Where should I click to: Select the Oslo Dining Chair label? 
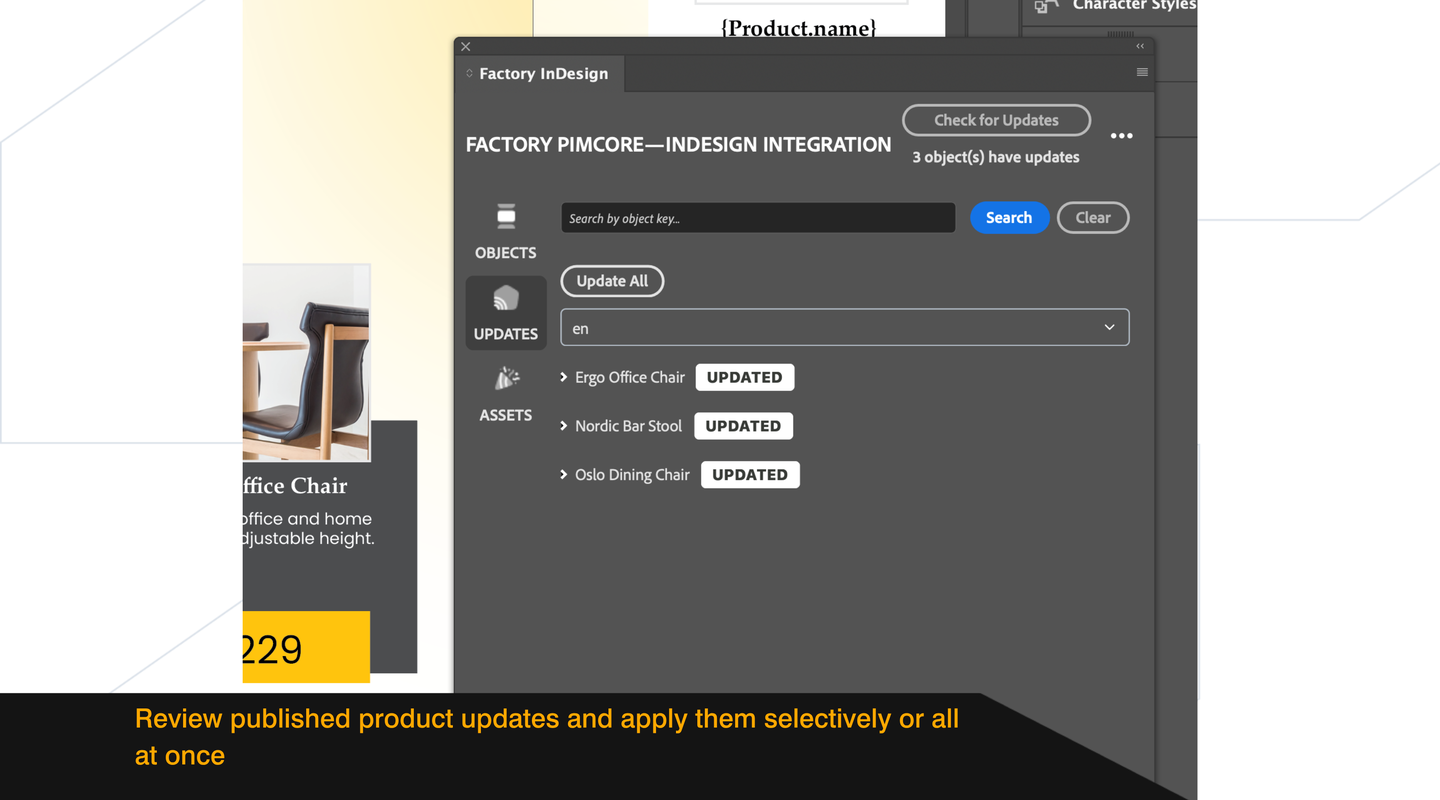(x=632, y=475)
